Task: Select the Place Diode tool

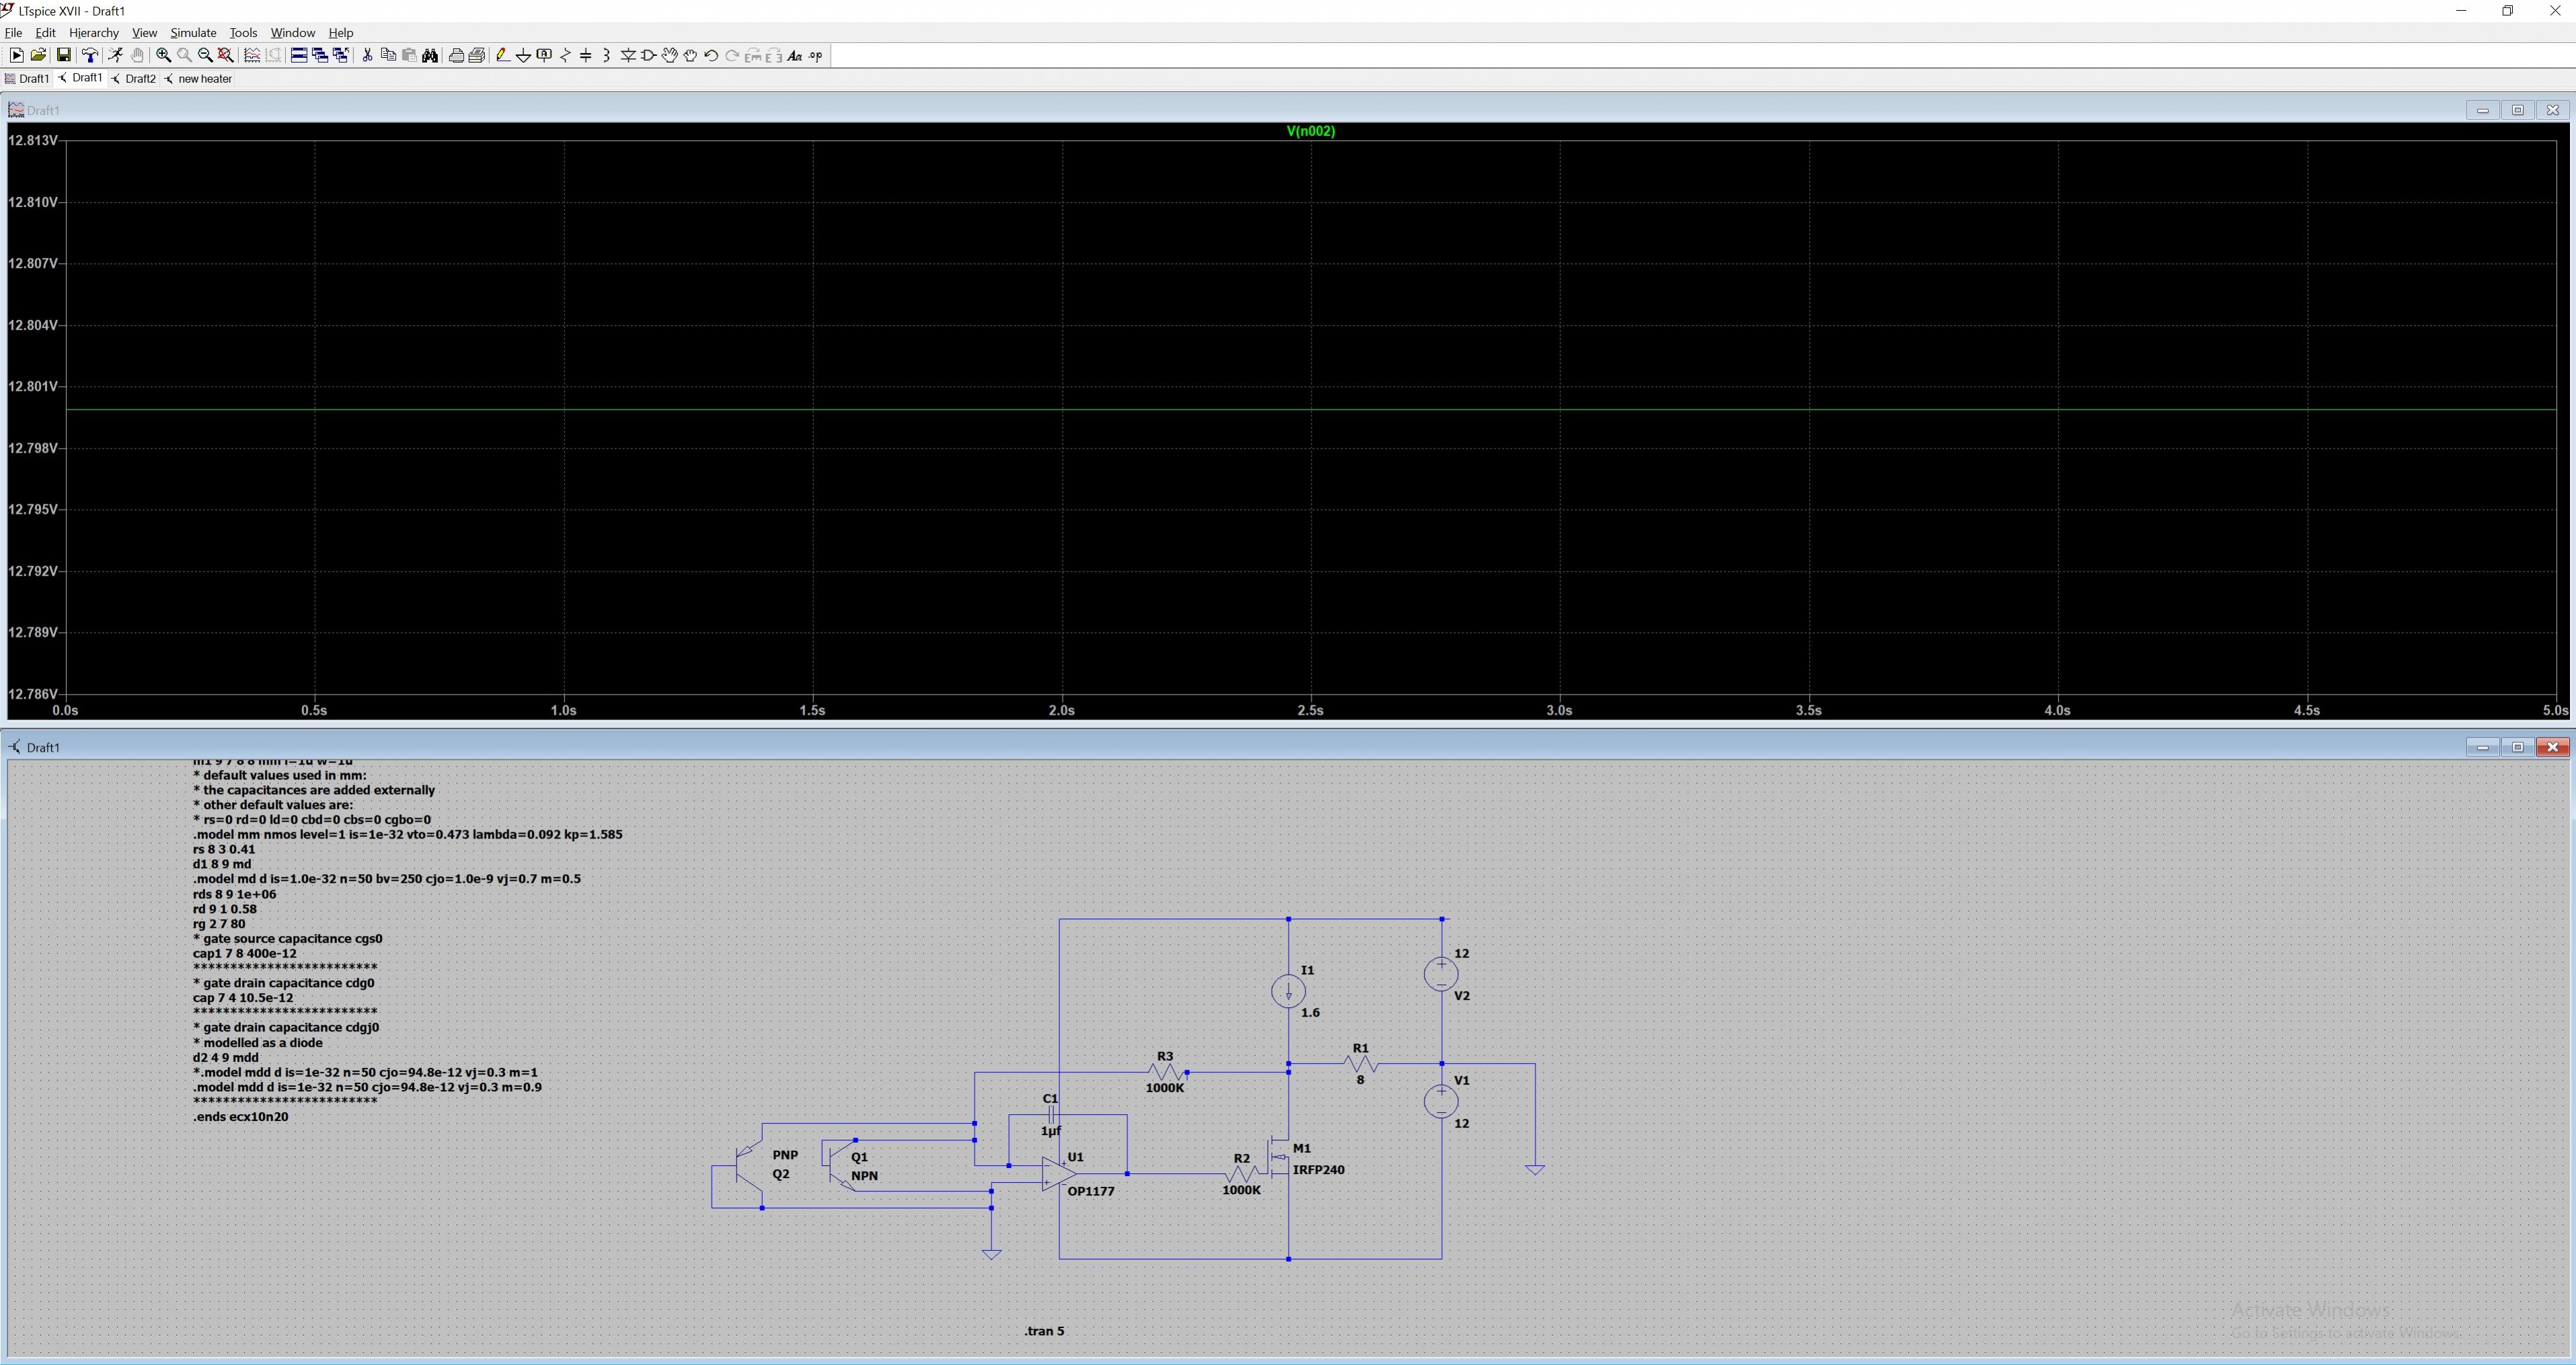Action: [x=628, y=56]
